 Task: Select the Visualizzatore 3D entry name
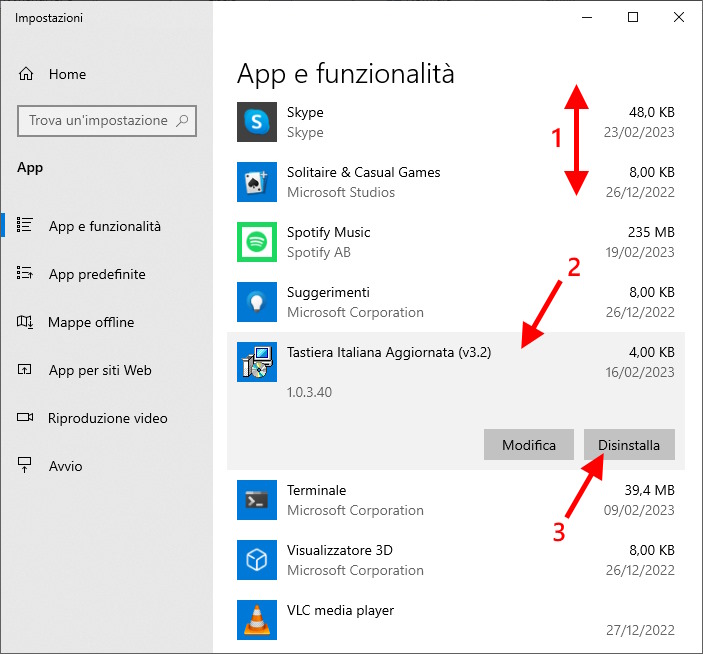tap(340, 550)
